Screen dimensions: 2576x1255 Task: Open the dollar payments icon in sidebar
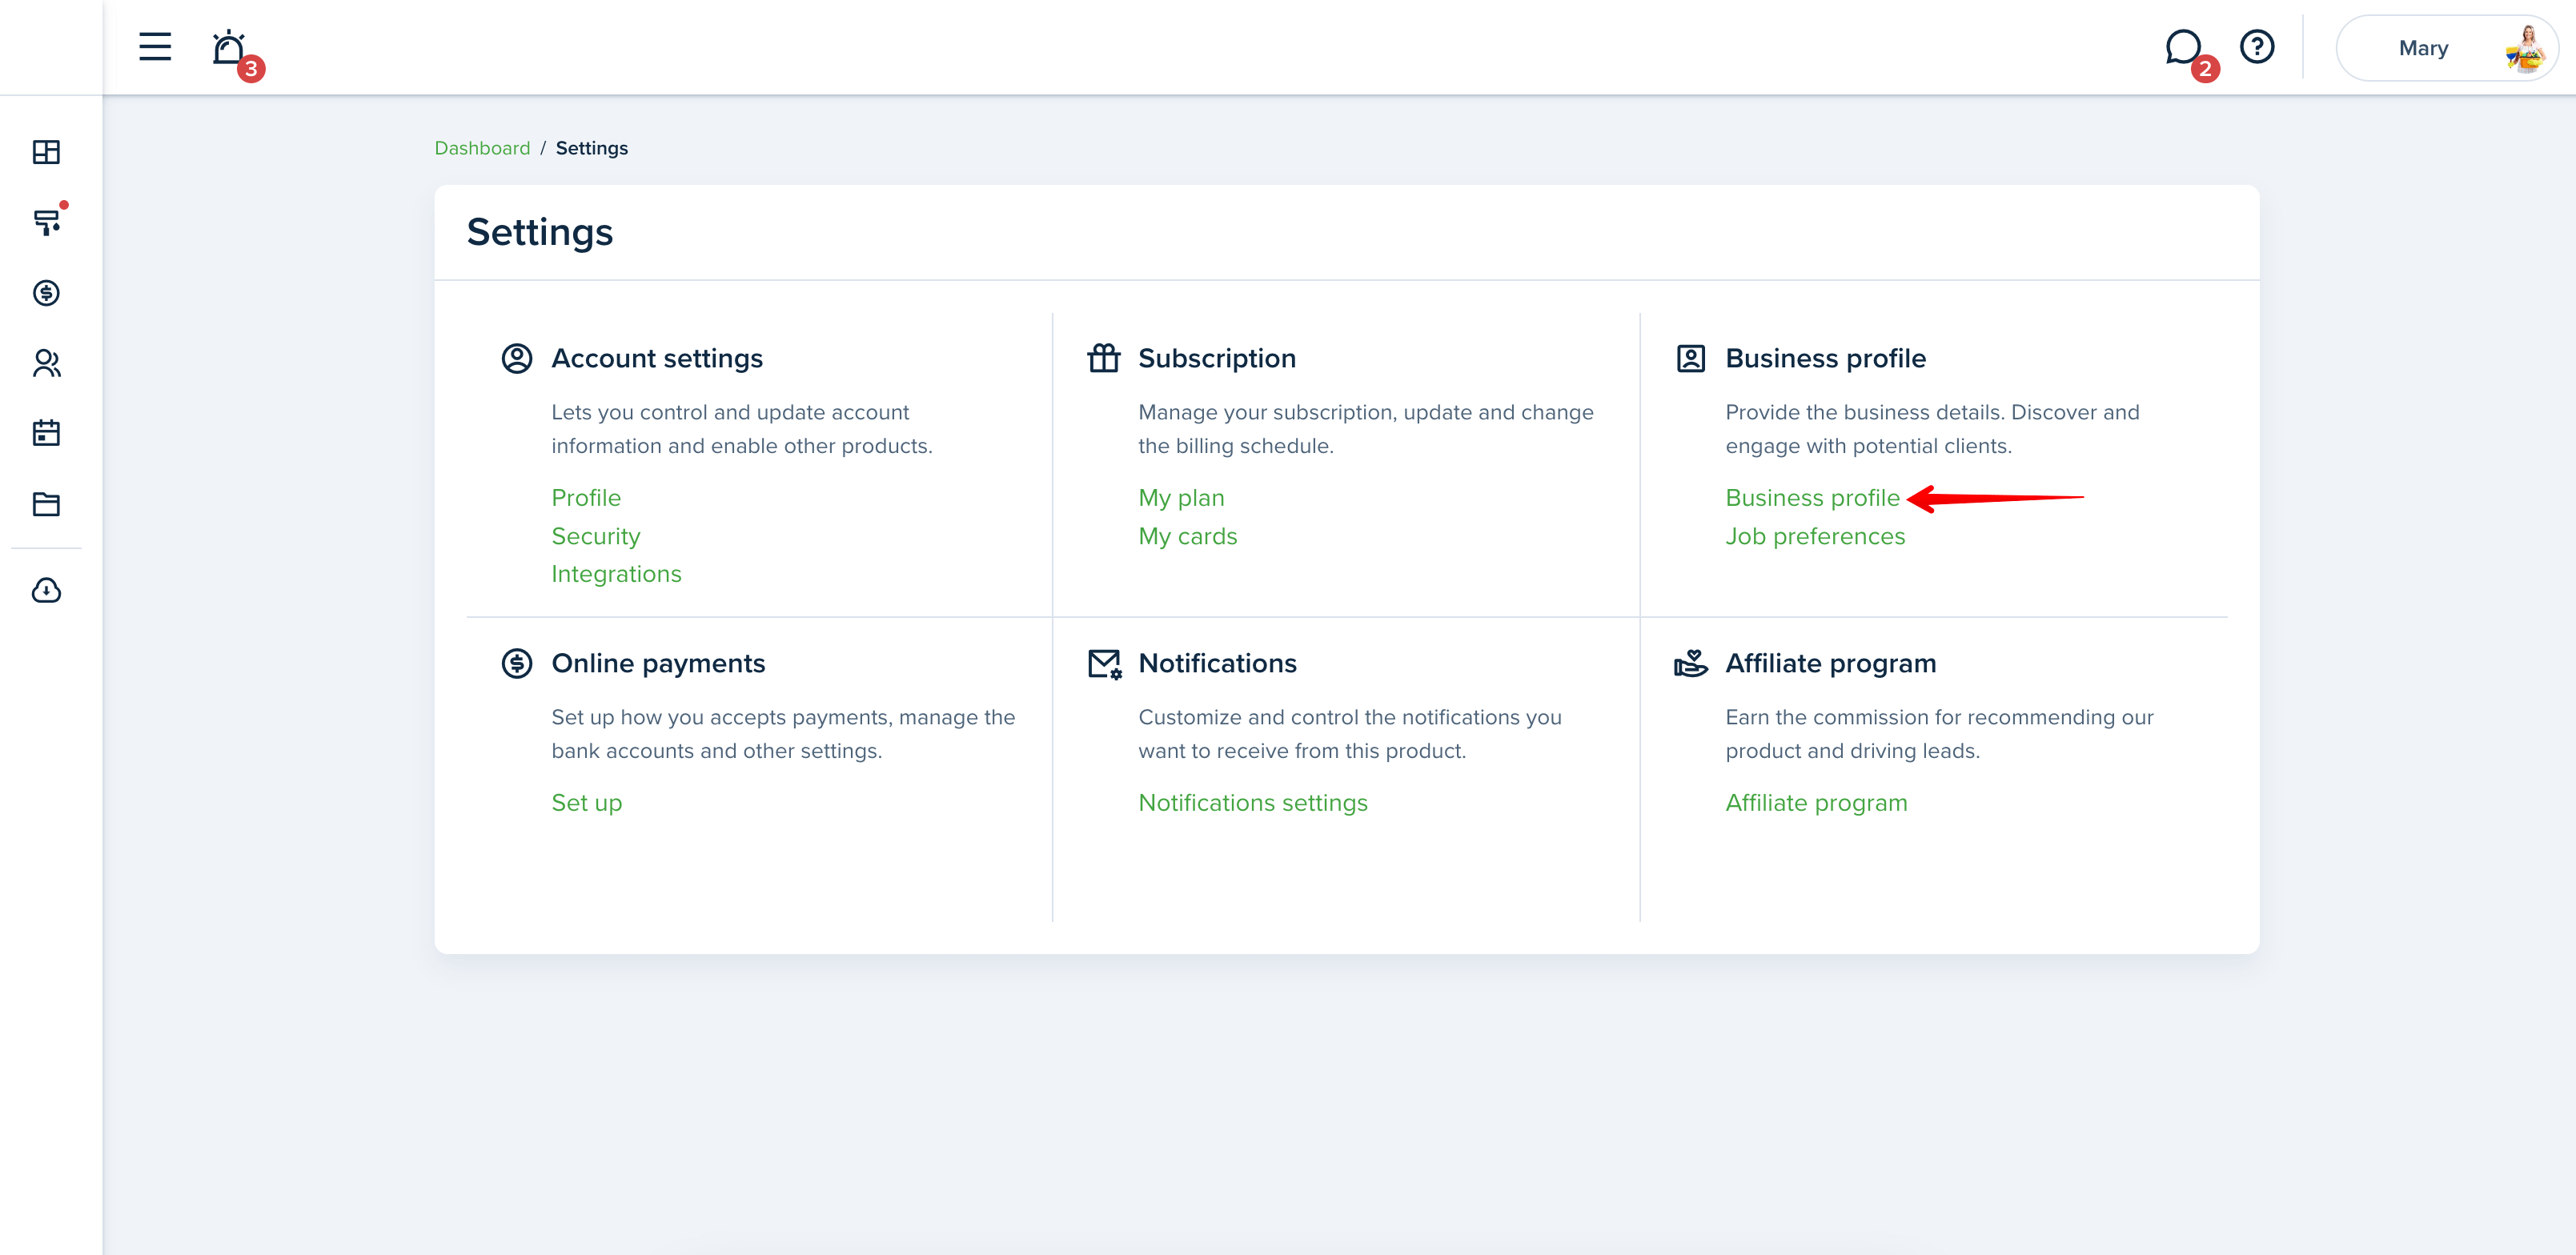click(46, 293)
